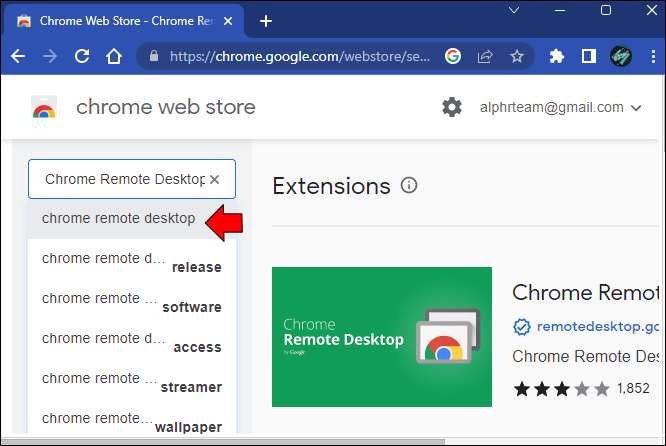Click the Google icon in address bar
This screenshot has height=446, width=666.
pyautogui.click(x=453, y=56)
